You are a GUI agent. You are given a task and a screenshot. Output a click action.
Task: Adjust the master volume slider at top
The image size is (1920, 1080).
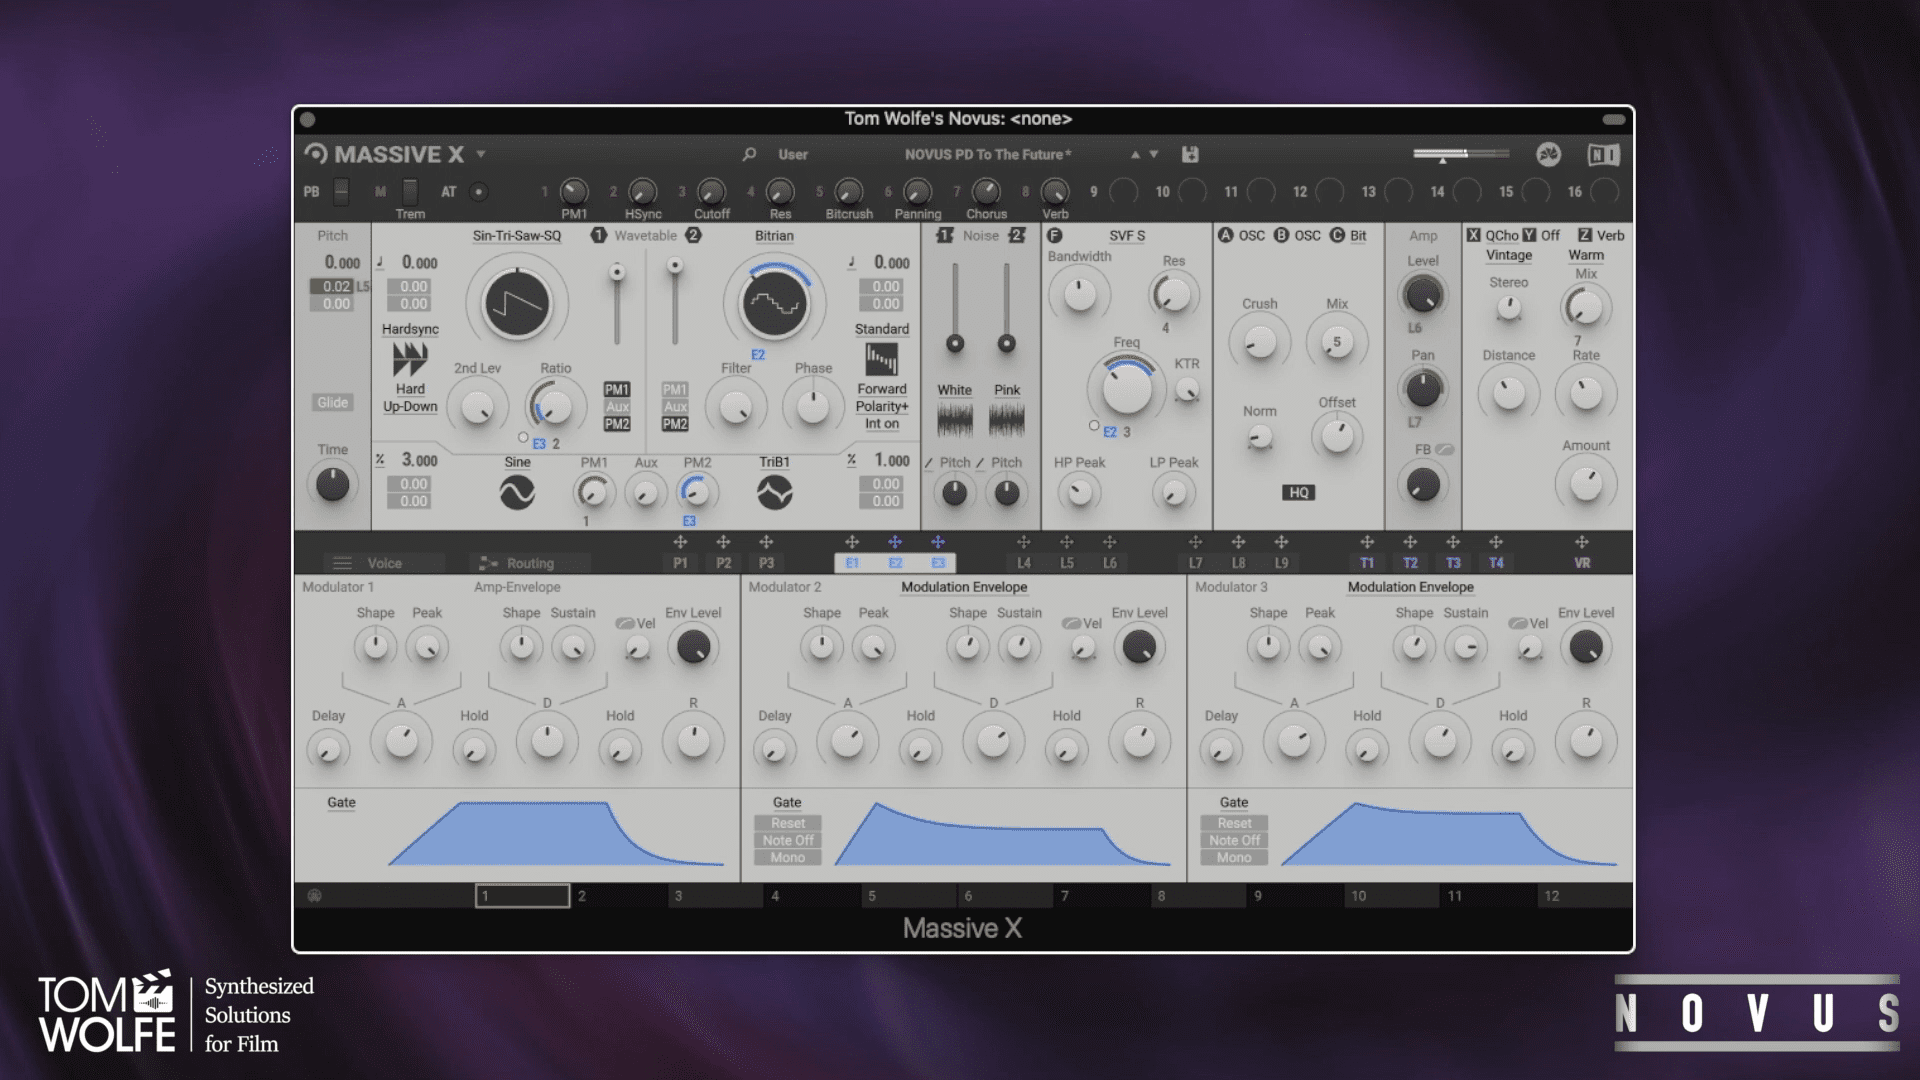pyautogui.click(x=1461, y=154)
